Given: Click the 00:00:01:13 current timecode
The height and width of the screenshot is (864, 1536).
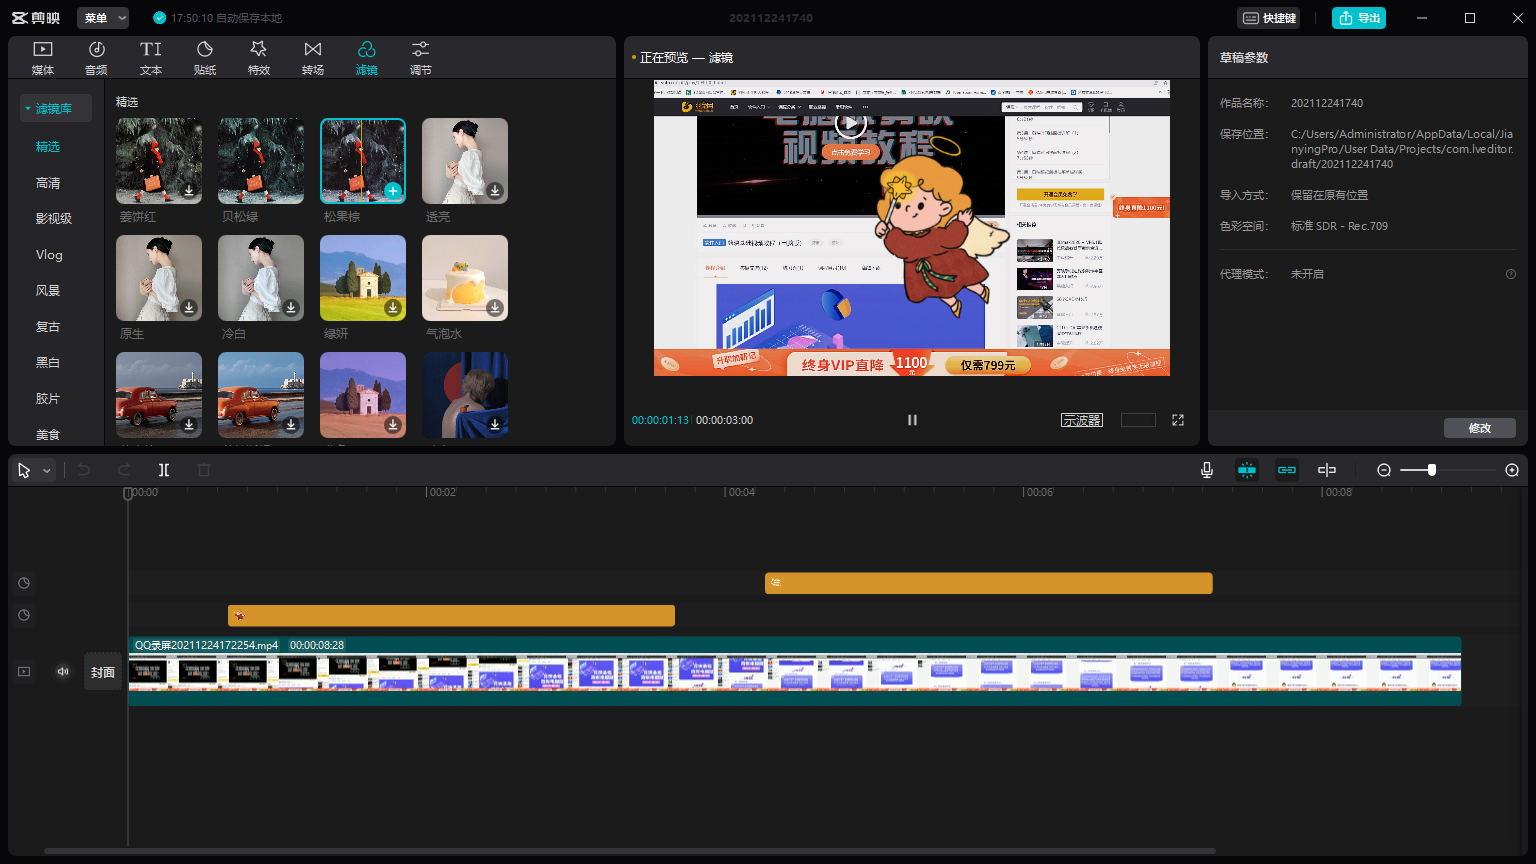Looking at the screenshot, I should [660, 420].
